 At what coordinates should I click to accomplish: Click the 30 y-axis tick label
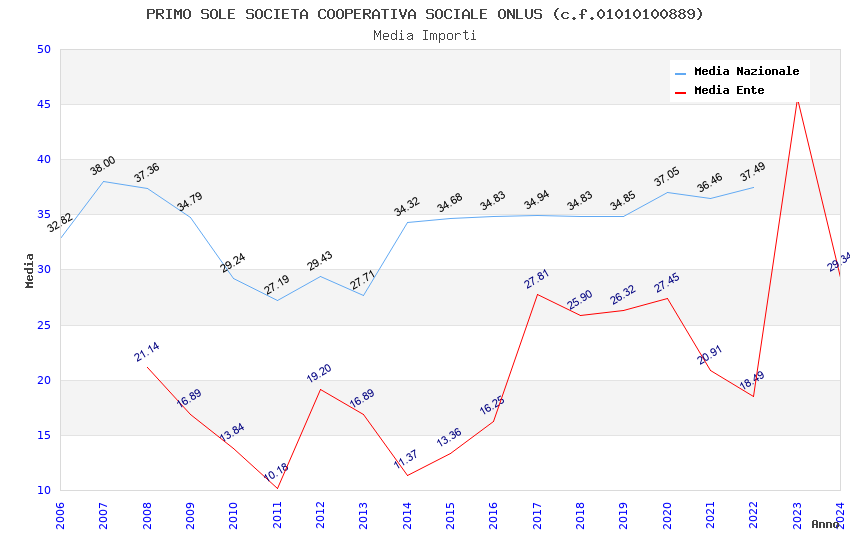[44, 269]
